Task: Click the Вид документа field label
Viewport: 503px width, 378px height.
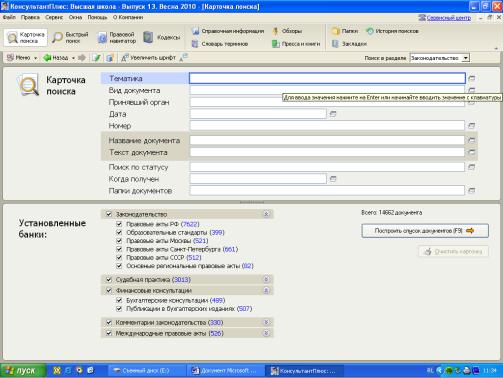Action: (134, 90)
